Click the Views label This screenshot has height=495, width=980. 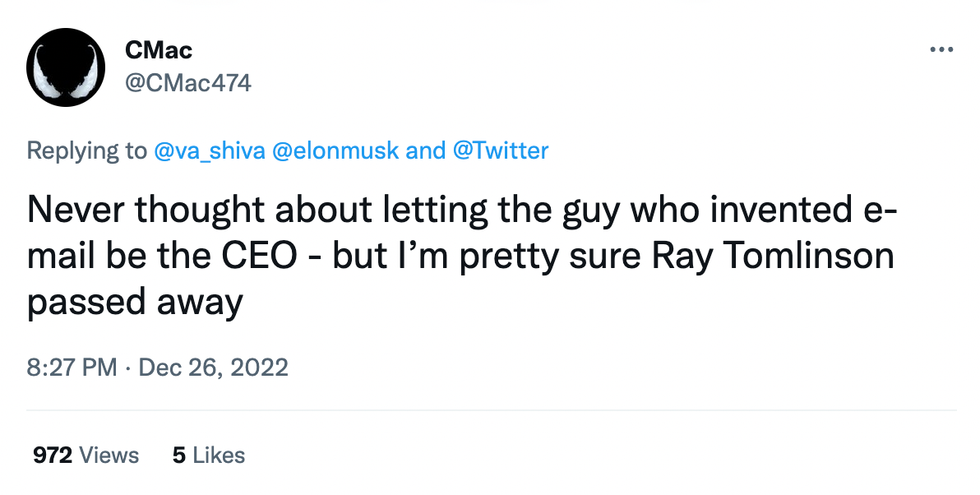(x=109, y=455)
